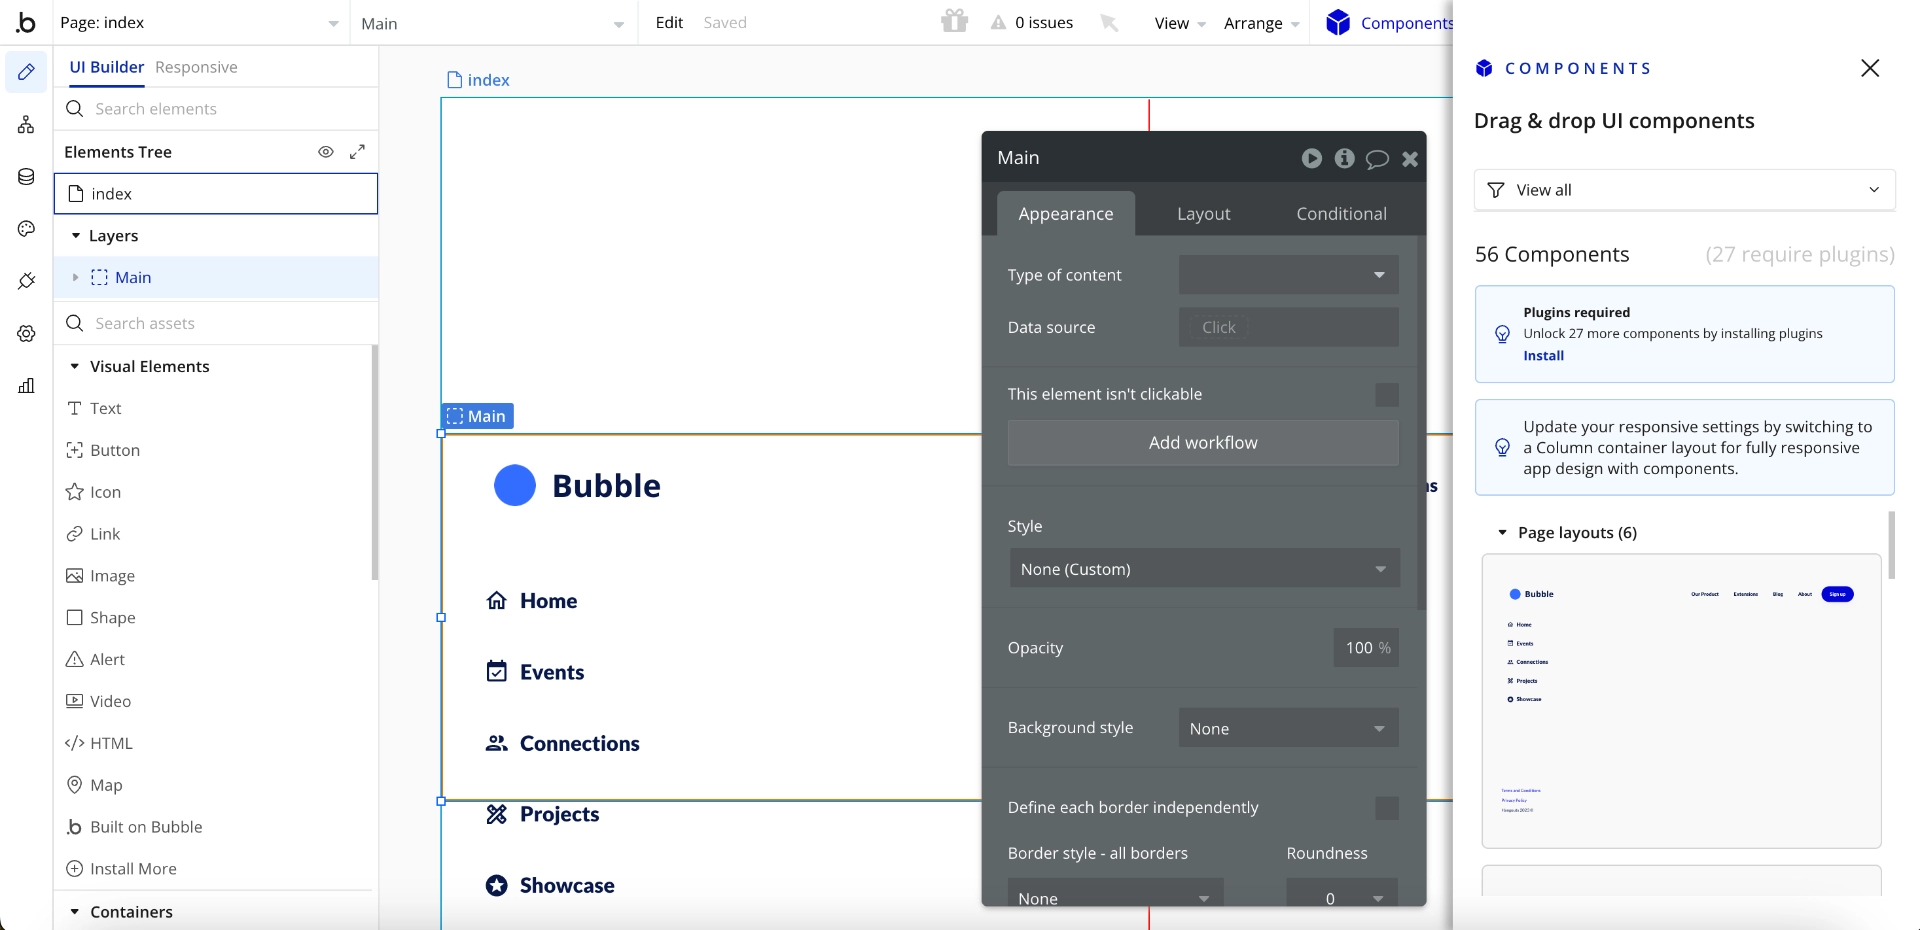The image size is (1920, 930).
Task: Open the Workflow tab in left sidebar
Action: coord(26,124)
